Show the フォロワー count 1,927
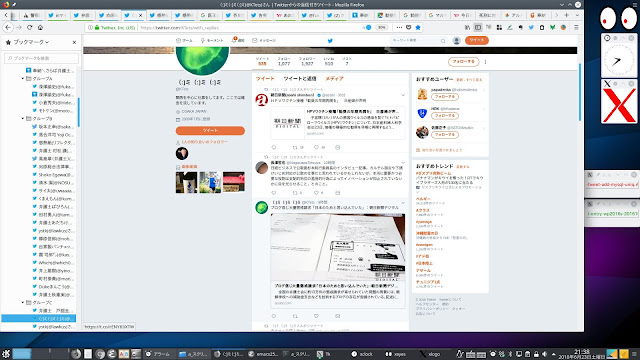This screenshot has height=360, width=640. tap(307, 61)
